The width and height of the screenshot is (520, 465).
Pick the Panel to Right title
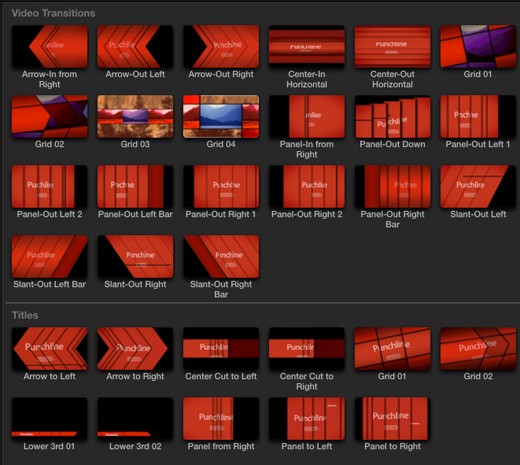coord(392,419)
